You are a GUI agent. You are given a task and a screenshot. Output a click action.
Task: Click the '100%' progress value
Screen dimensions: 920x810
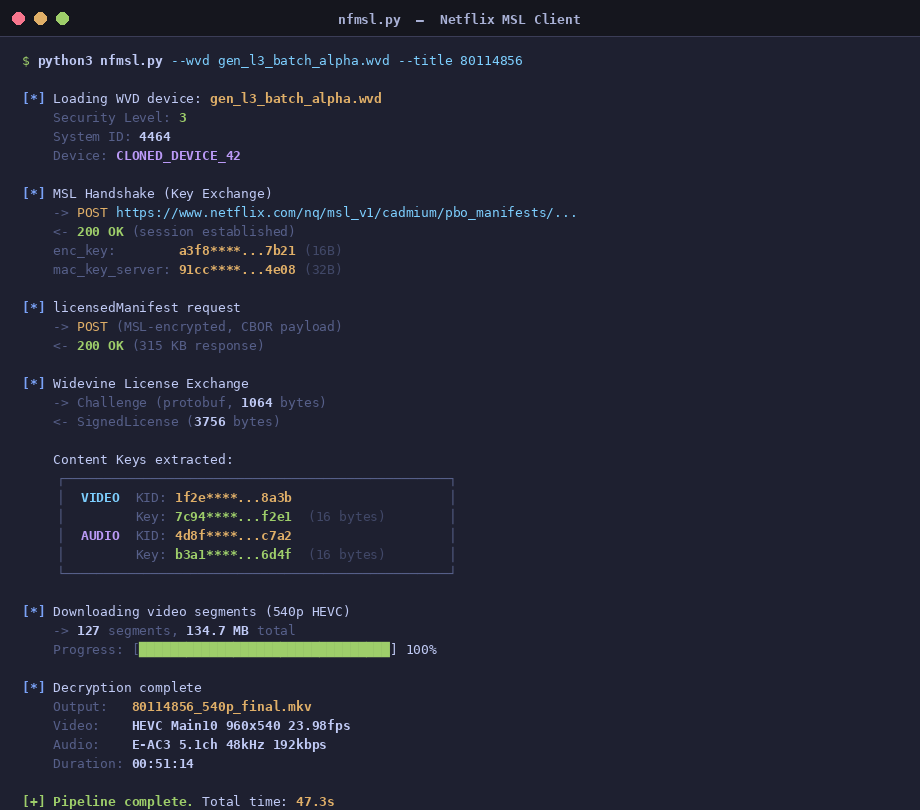pos(421,650)
